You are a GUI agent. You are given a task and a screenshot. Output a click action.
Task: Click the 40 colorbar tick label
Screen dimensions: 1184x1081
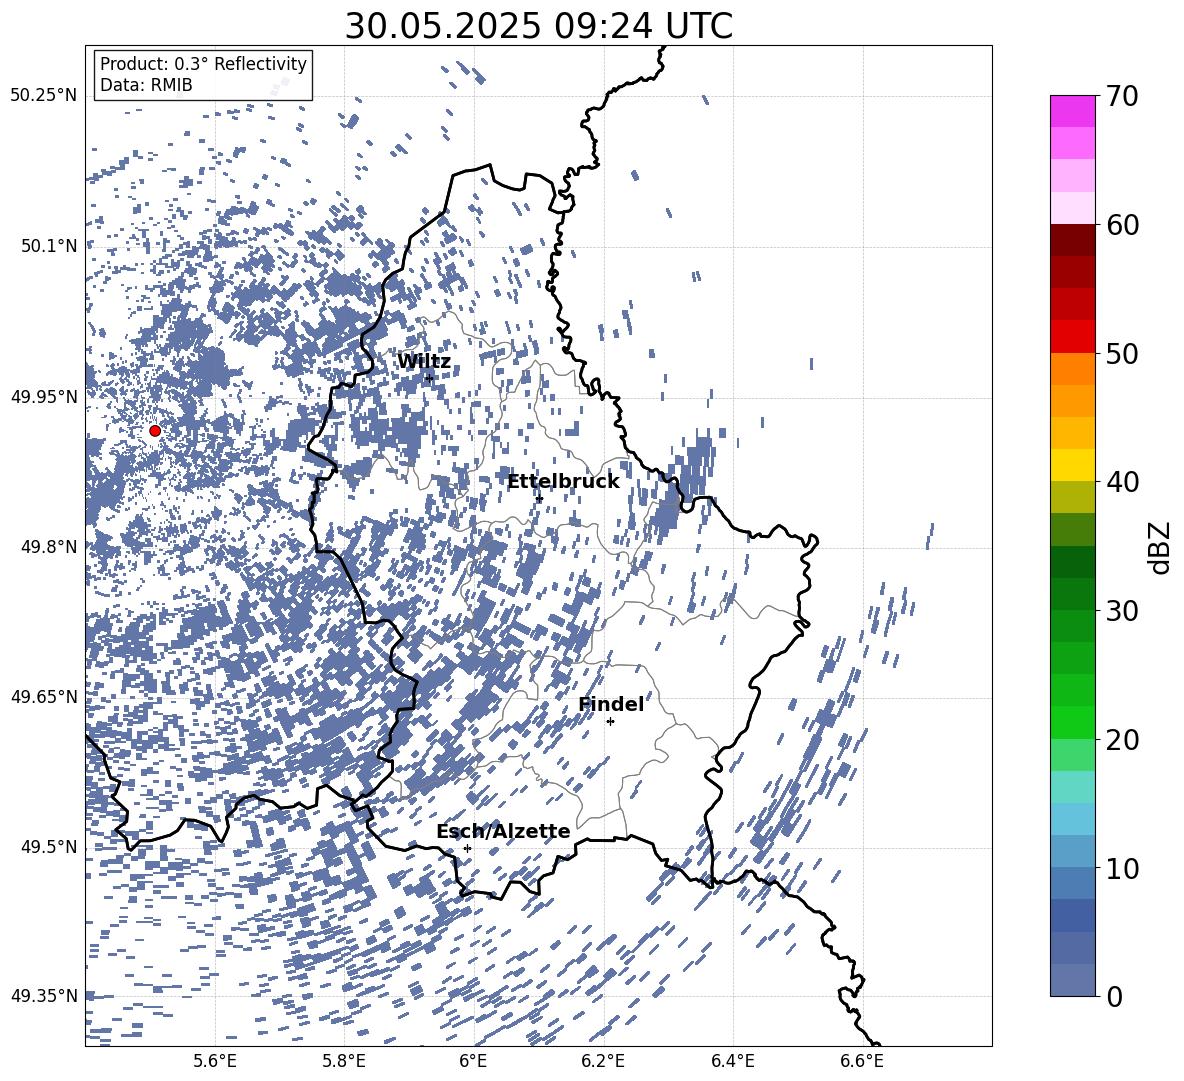click(x=1123, y=482)
